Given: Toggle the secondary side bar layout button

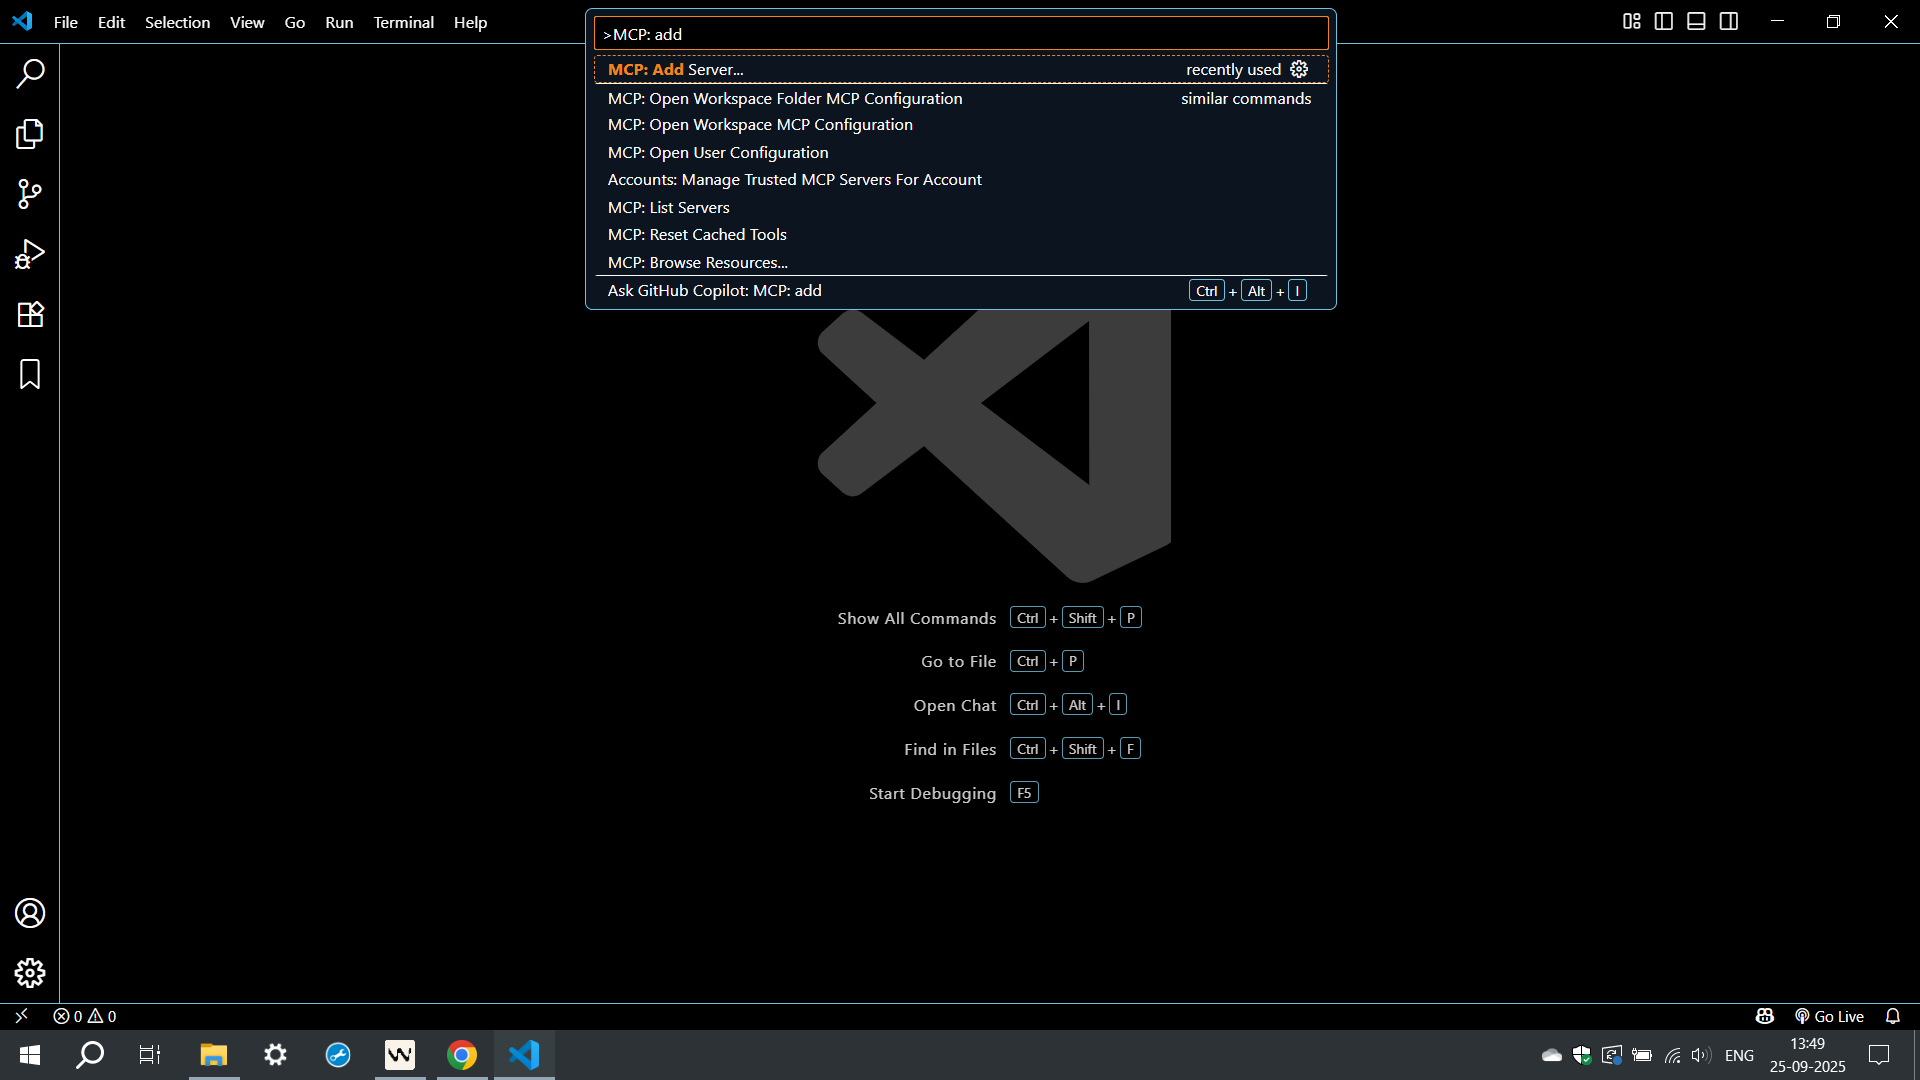Looking at the screenshot, I should coord(1729,21).
